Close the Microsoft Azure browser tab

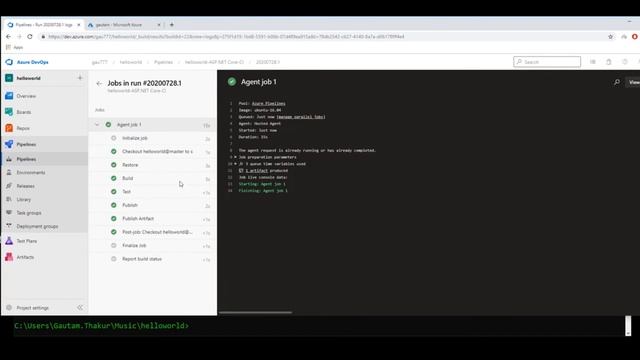click(x=159, y=25)
